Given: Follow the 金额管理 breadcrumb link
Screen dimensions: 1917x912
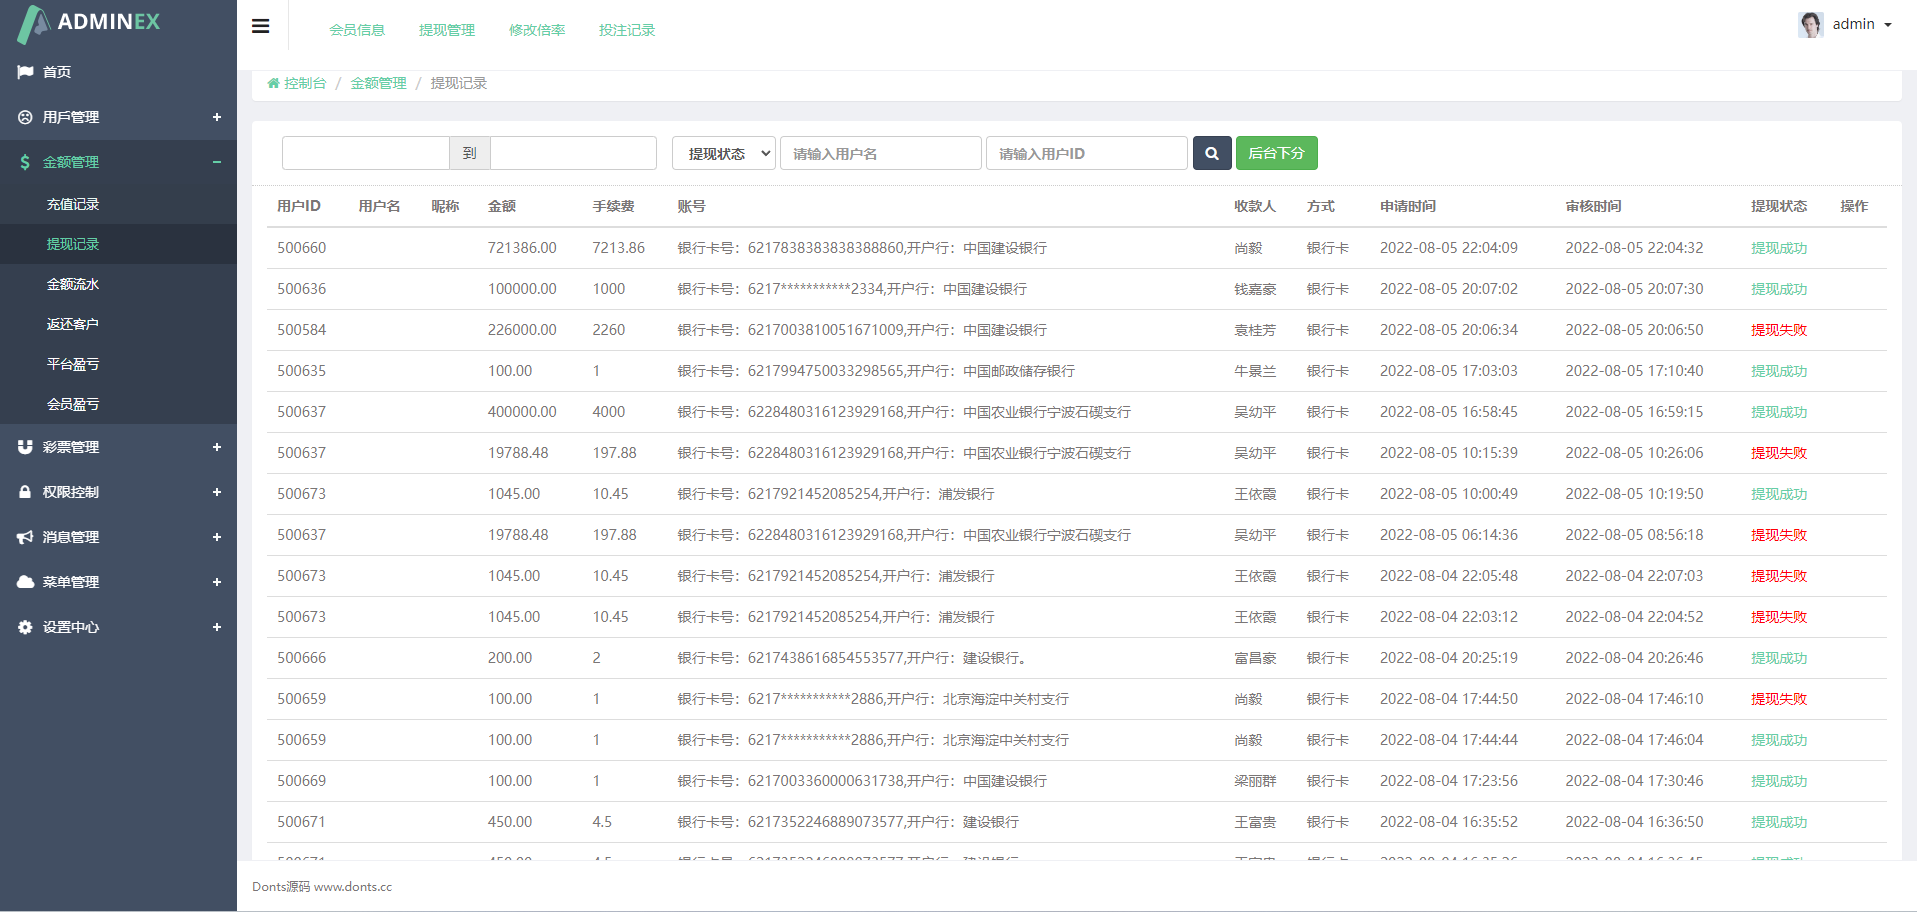Looking at the screenshot, I should click(378, 83).
